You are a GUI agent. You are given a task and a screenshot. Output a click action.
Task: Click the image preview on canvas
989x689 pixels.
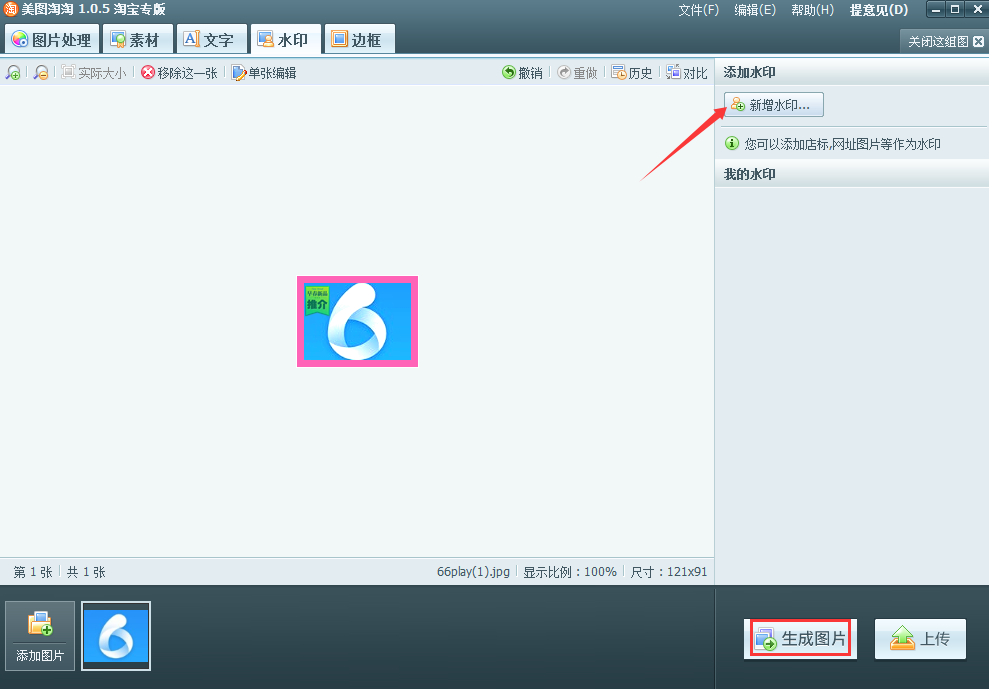[x=358, y=321]
